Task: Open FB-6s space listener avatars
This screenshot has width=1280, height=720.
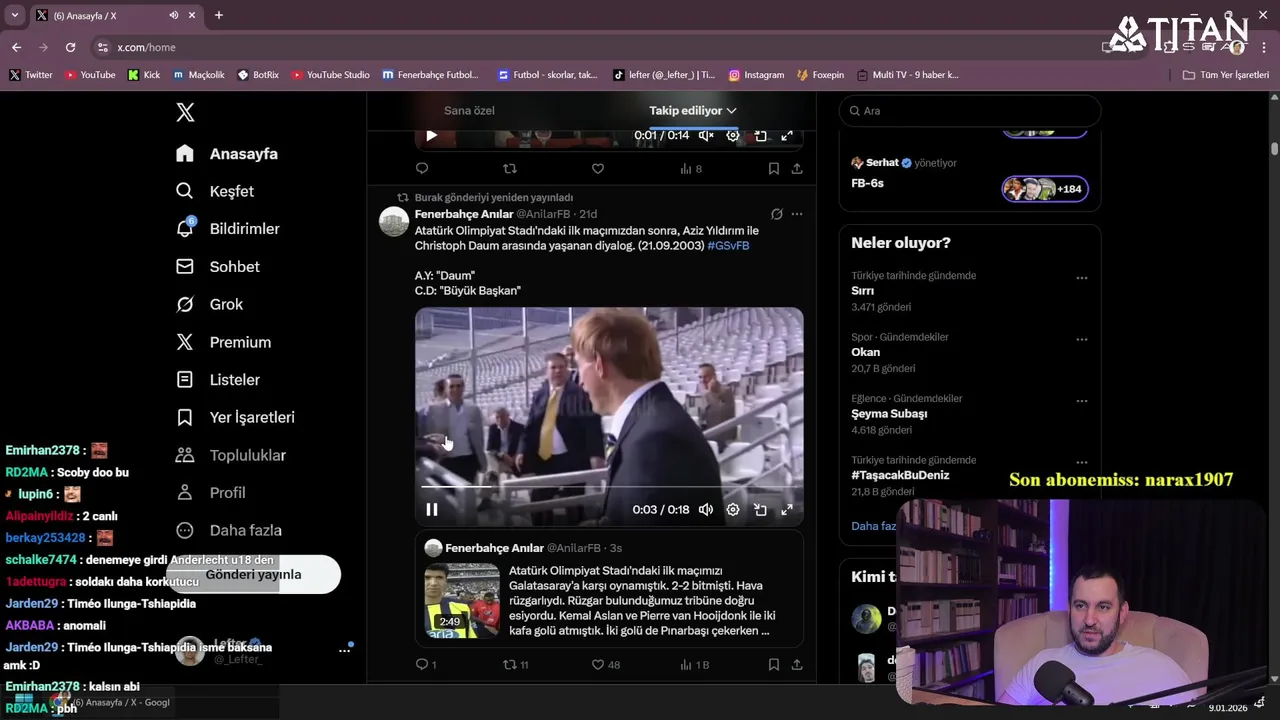Action: point(1045,189)
